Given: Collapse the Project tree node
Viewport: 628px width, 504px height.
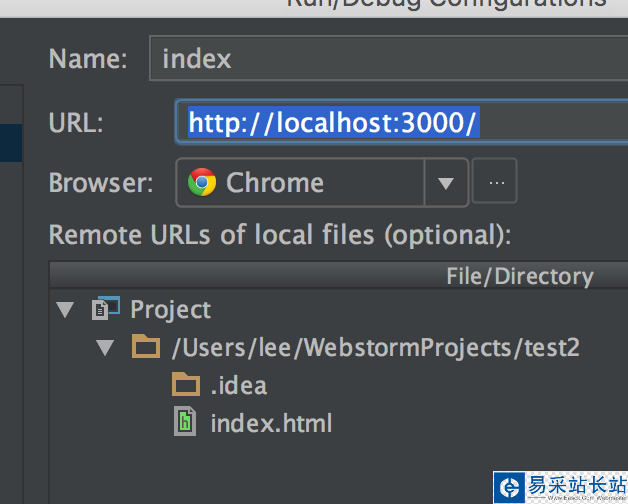Looking at the screenshot, I should pyautogui.click(x=66, y=310).
